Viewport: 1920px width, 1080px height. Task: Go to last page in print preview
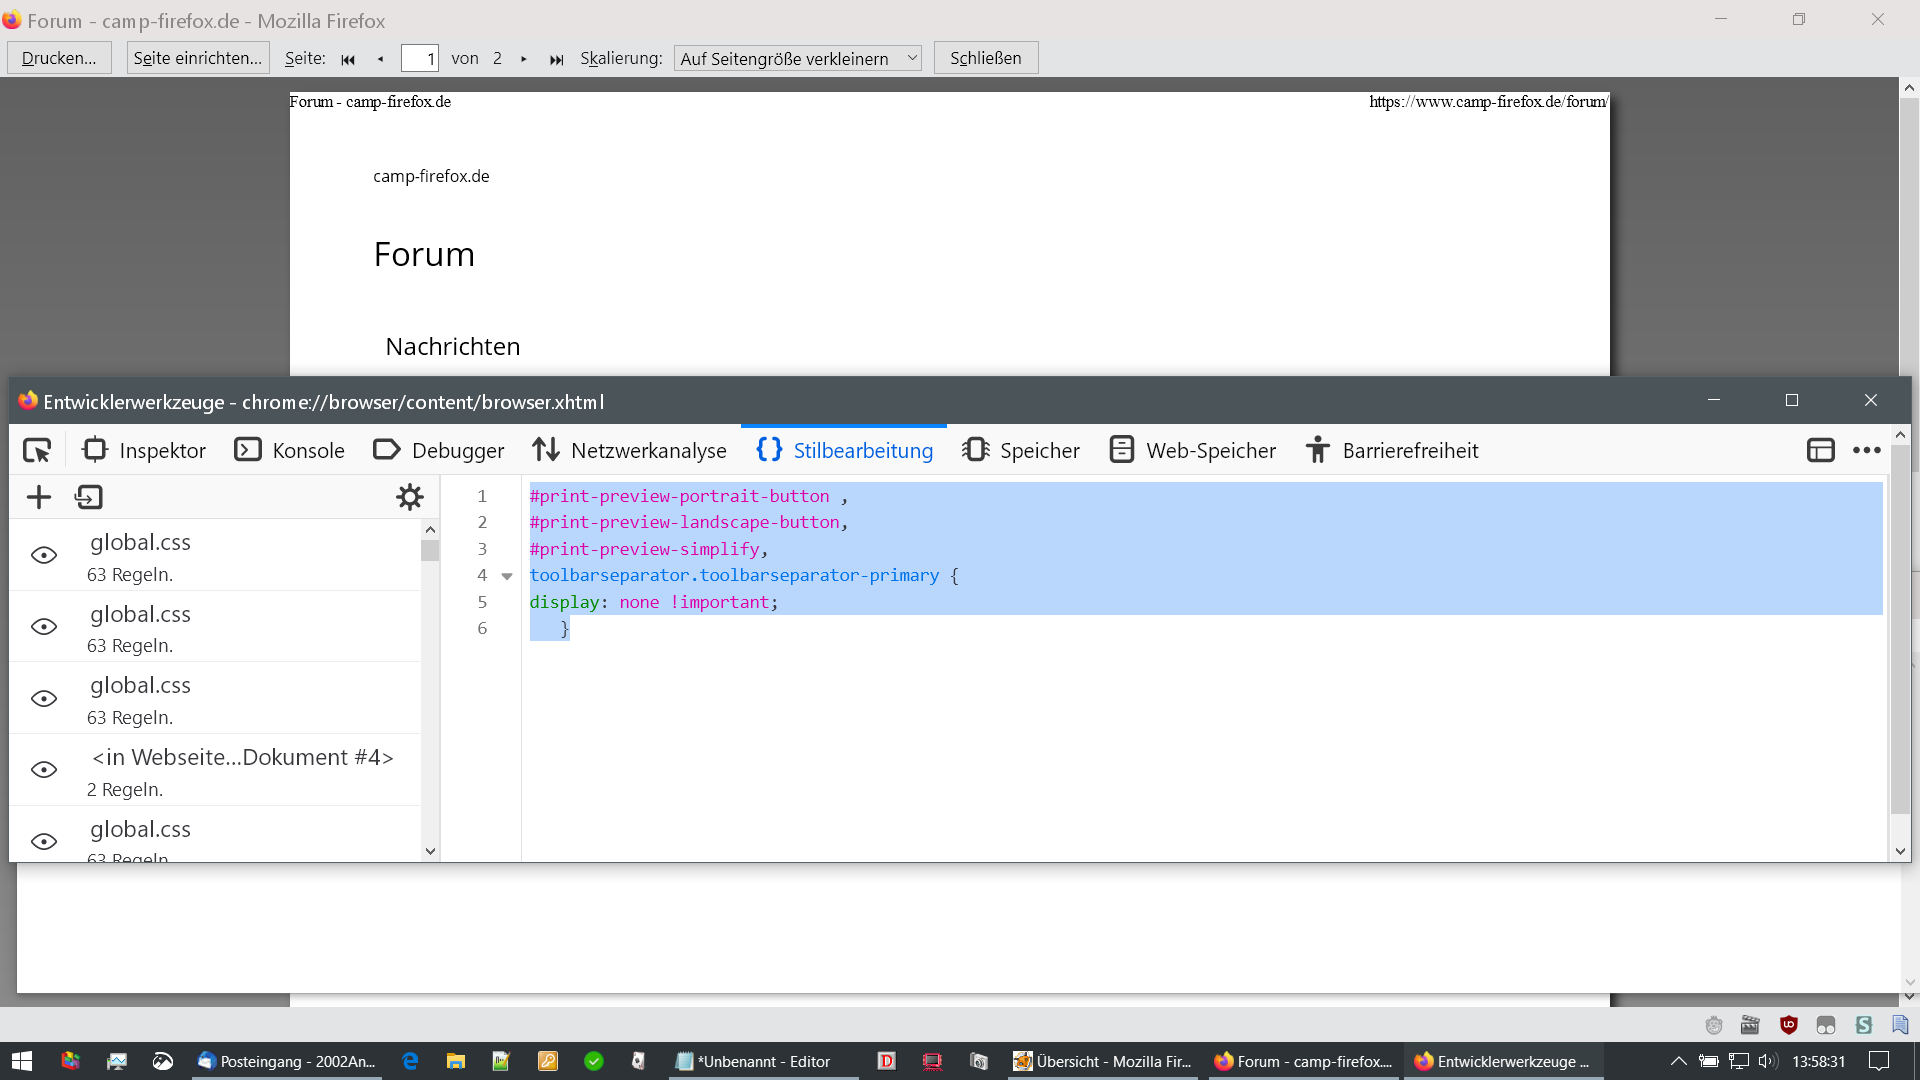tap(556, 59)
